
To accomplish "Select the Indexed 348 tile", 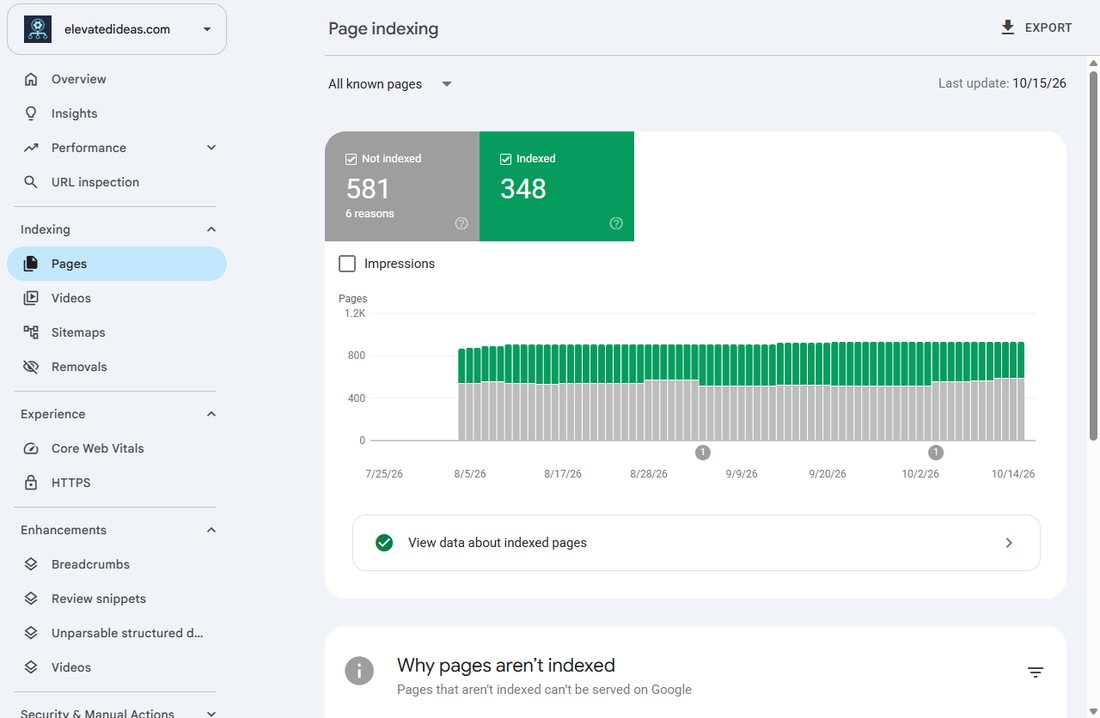I will tap(556, 186).
